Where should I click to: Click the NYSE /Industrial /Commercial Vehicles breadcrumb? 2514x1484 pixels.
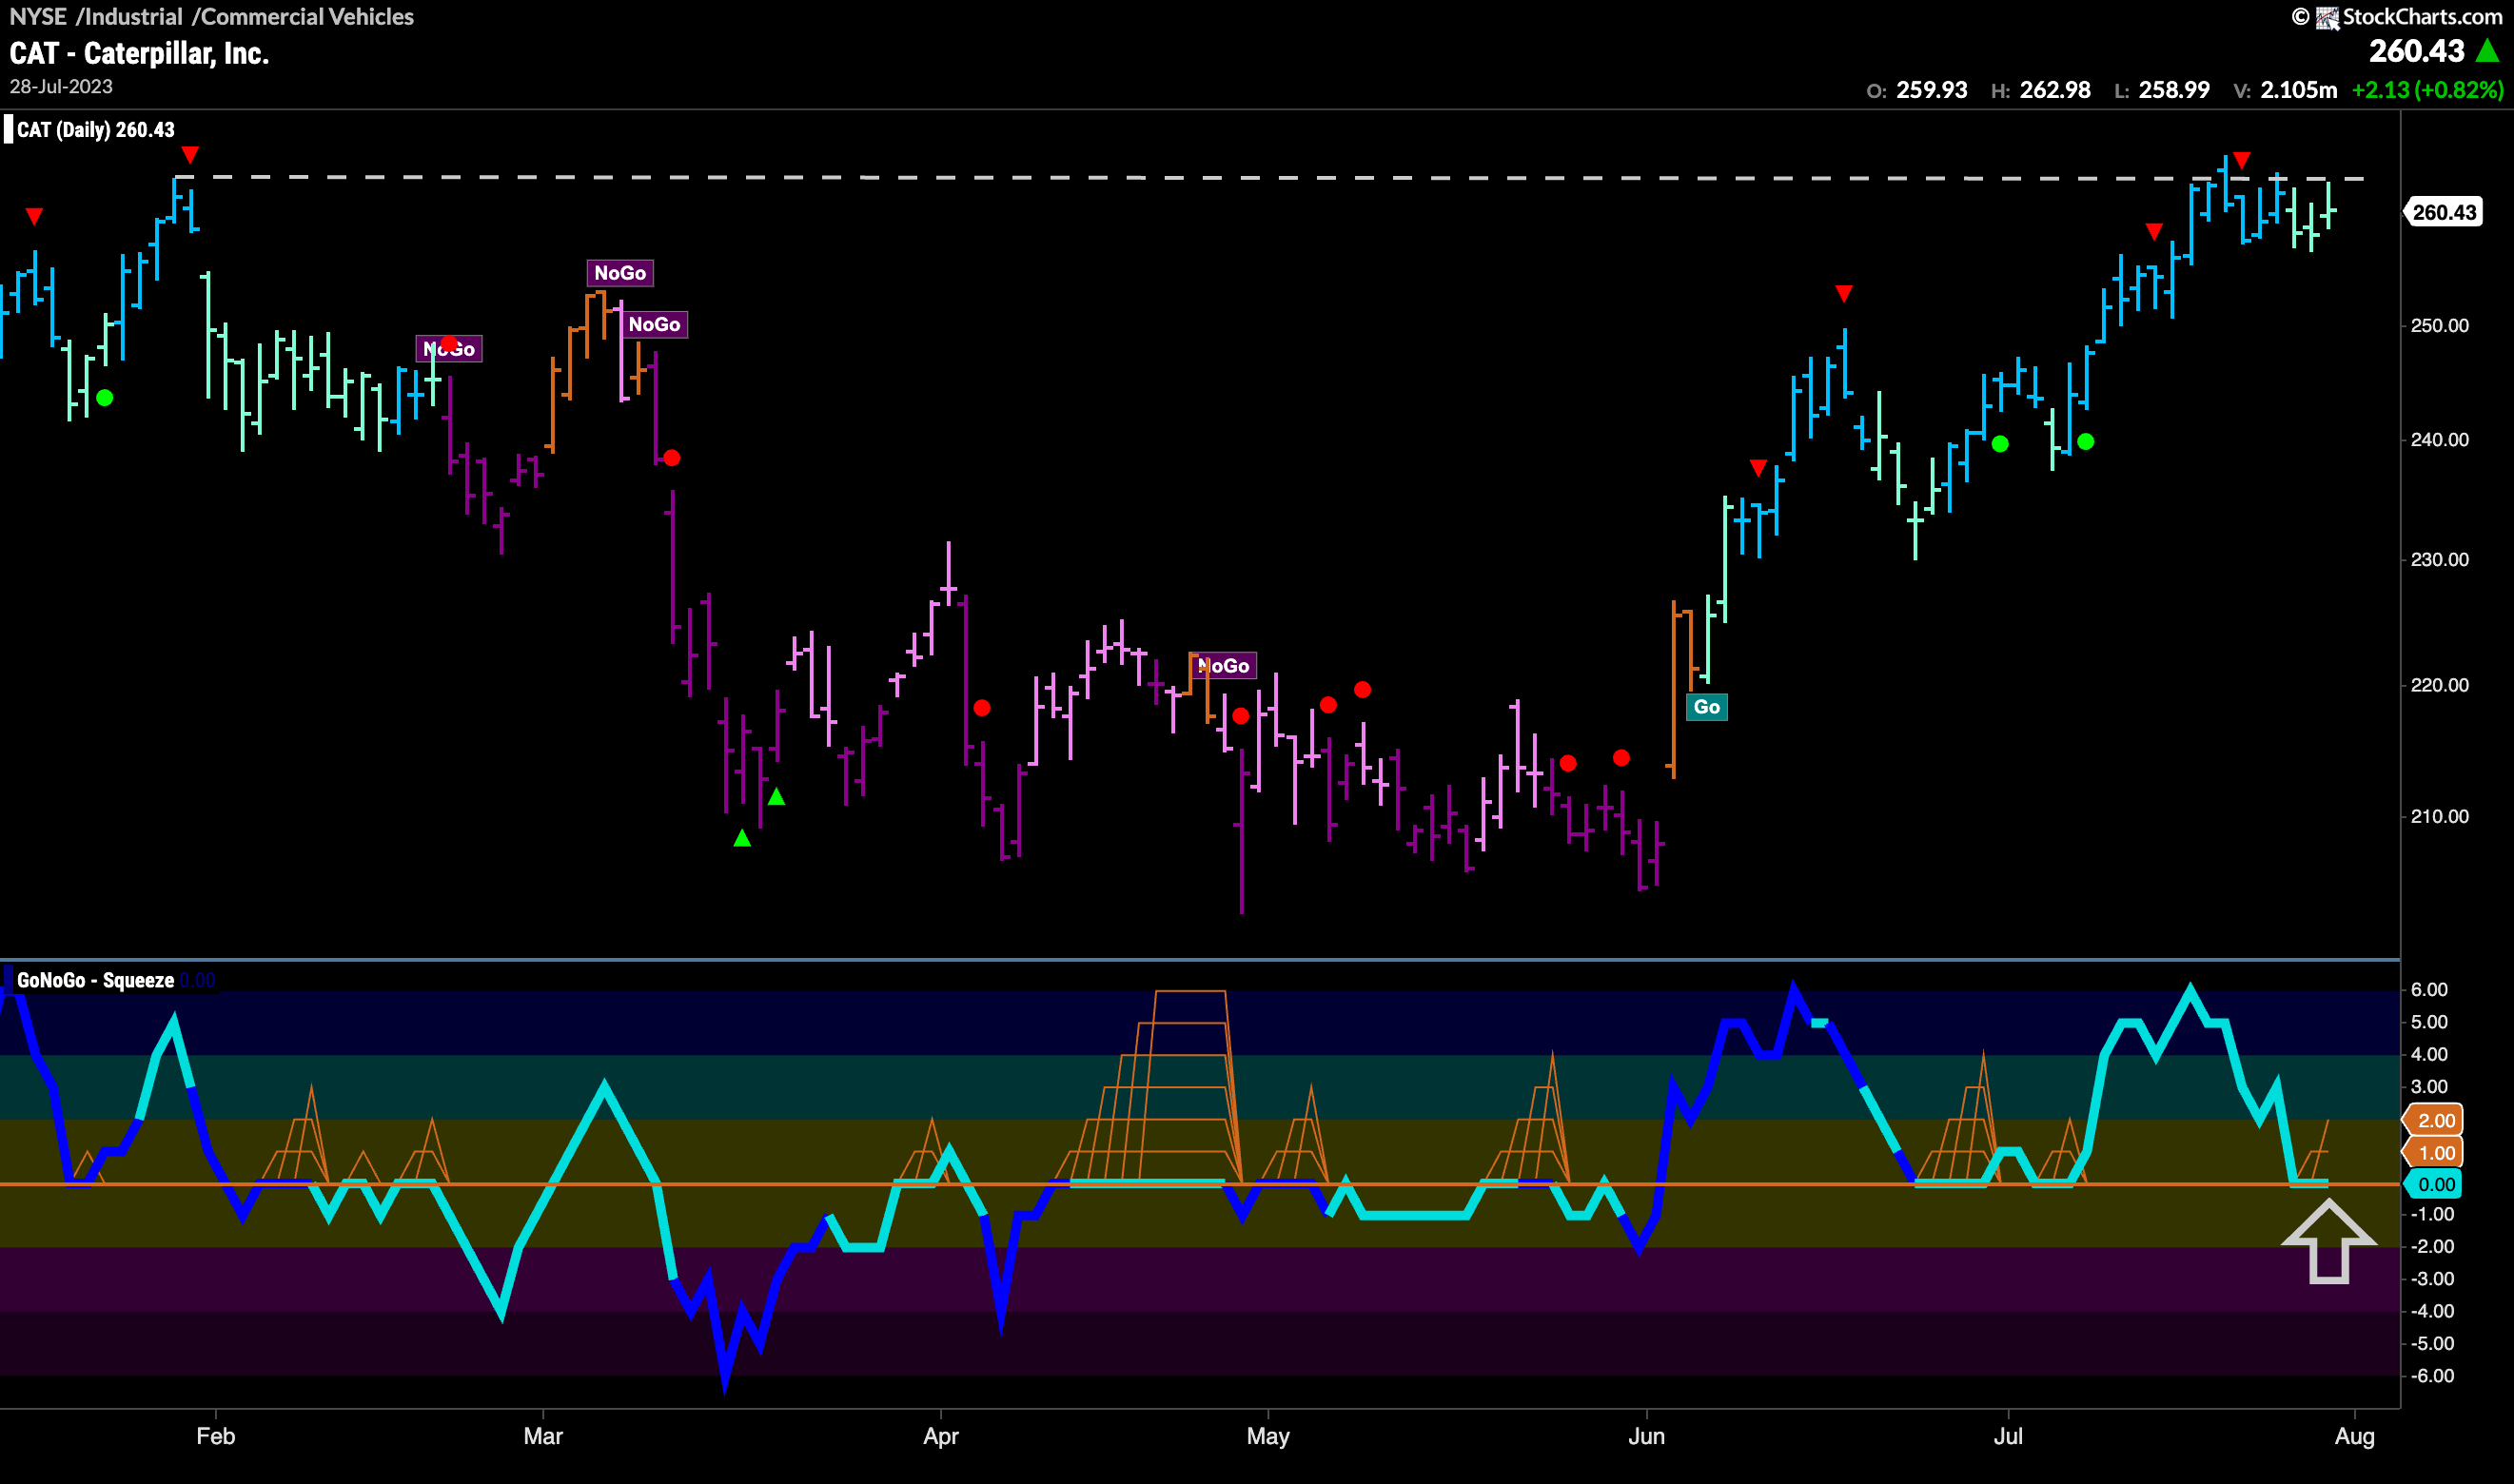click(211, 17)
